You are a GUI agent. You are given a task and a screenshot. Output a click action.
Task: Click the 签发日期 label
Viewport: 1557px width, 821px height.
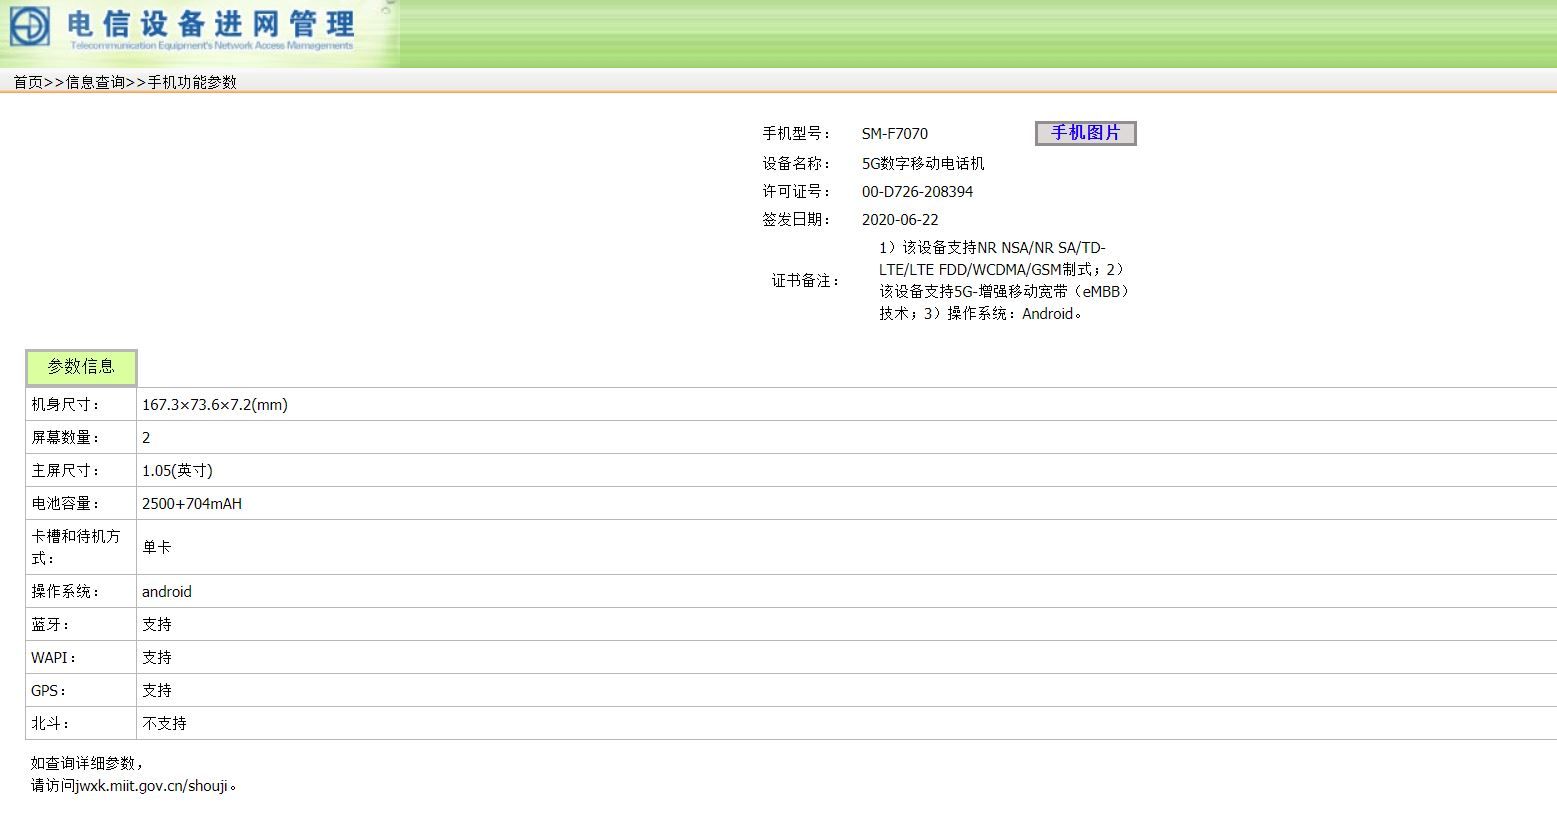[x=797, y=220]
